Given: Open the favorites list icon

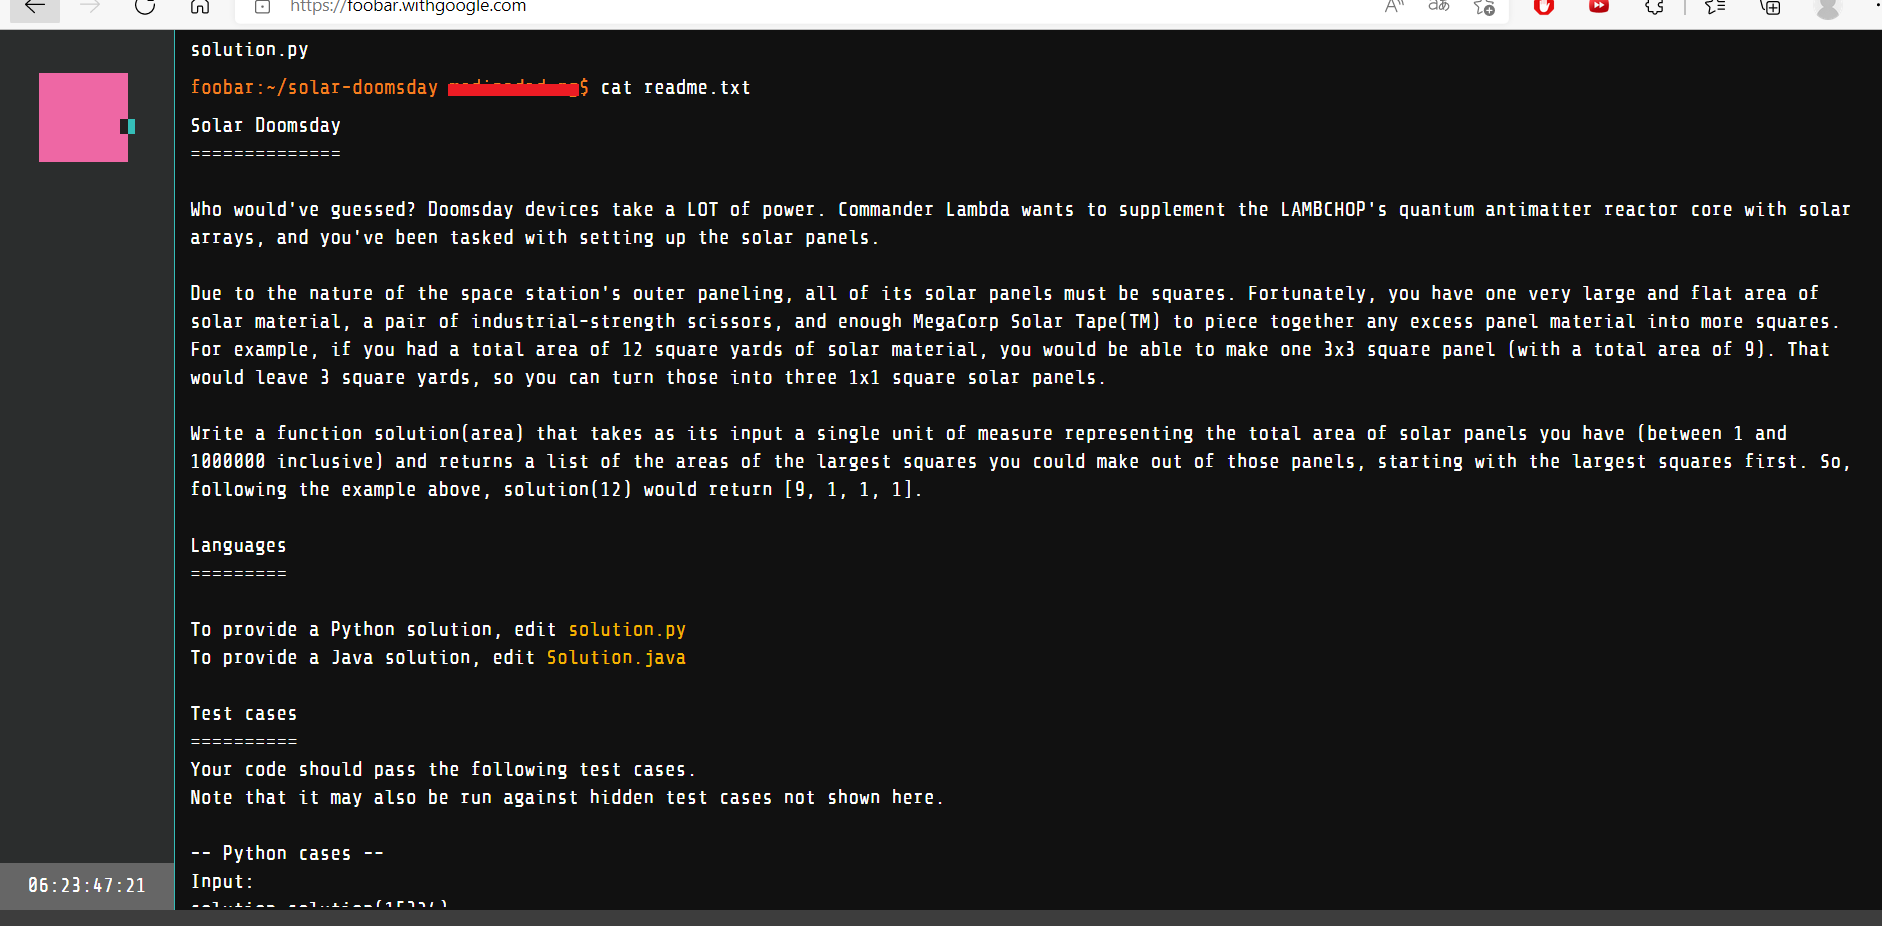Looking at the screenshot, I should pos(1715,7).
